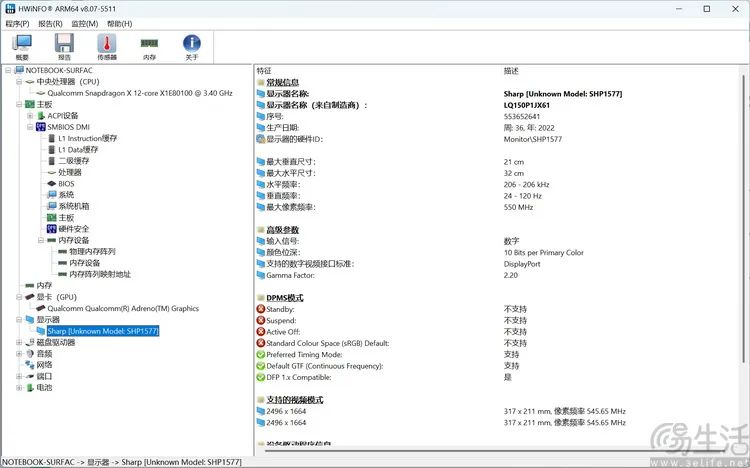This screenshot has width=750, height=468.
Task: Open the 帮助(H) menu
Action: 119,23
